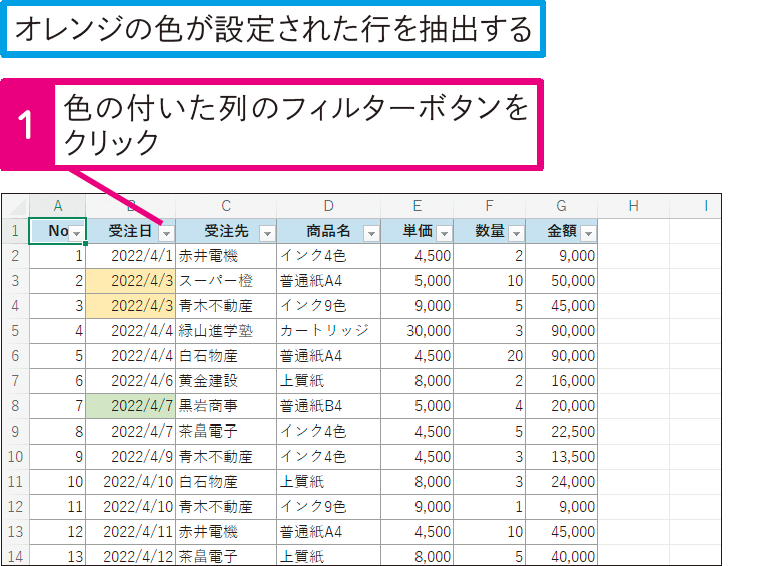Click the 単価 cell 30,000
The width and height of the screenshot is (783, 566).
pos(417,331)
